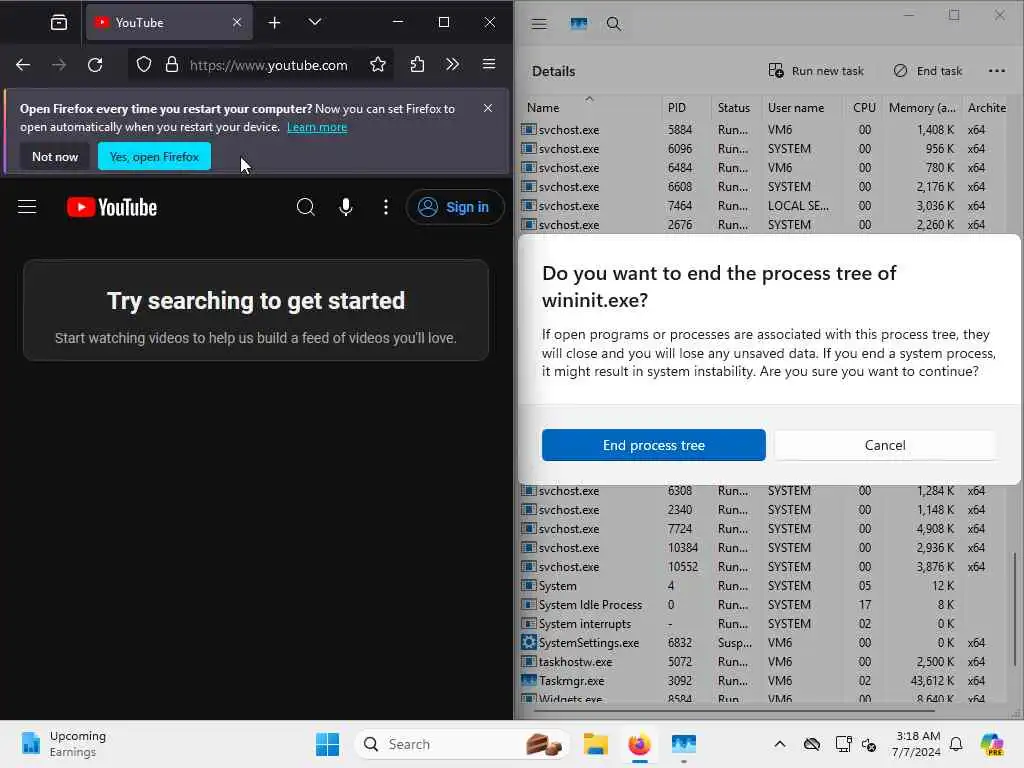This screenshot has width=1024, height=768.
Task: Show hidden system tray icons
Action: [780, 744]
